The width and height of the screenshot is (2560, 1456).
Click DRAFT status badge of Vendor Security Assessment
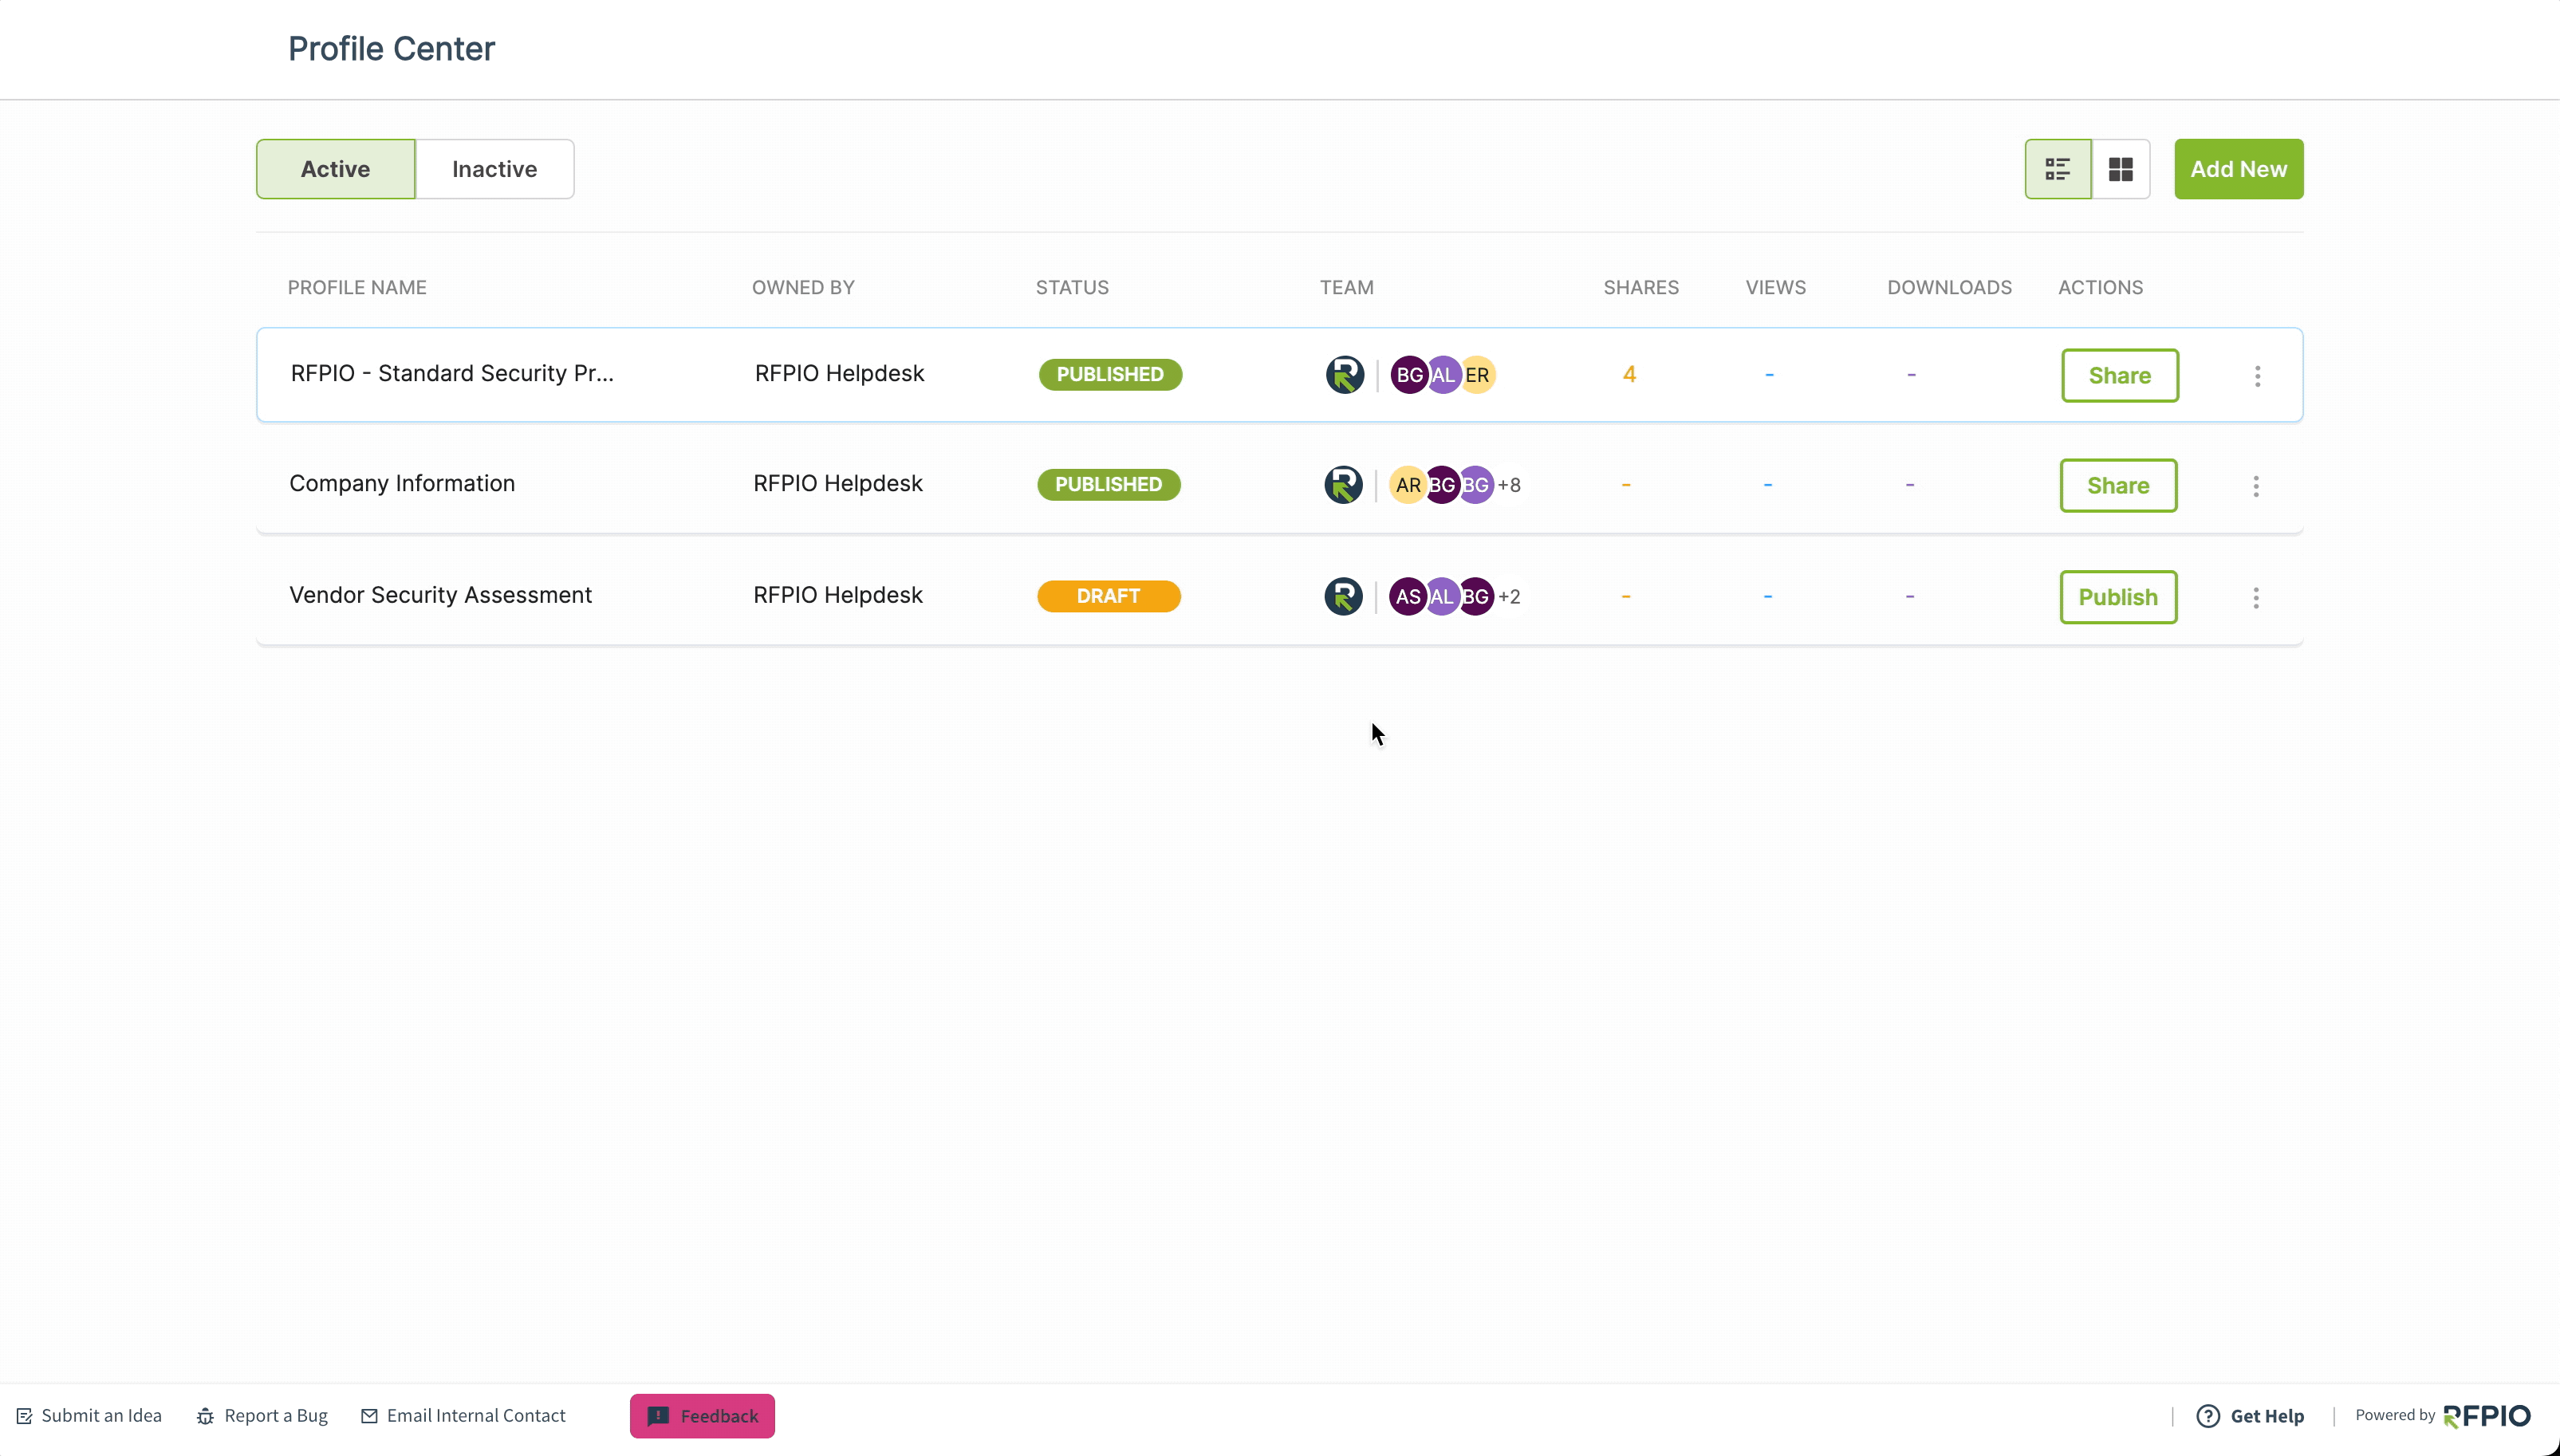point(1108,597)
